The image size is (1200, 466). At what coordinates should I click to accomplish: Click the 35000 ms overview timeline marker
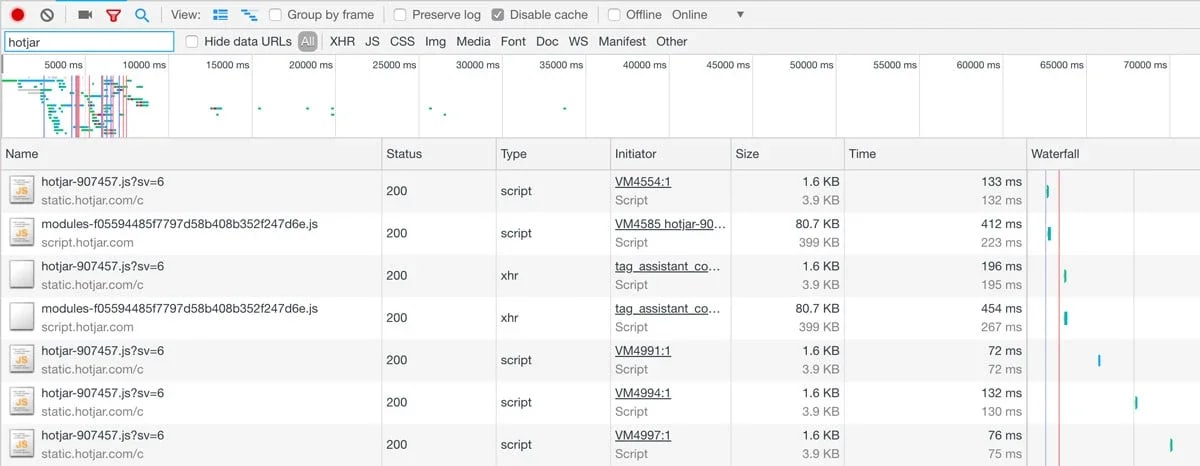[561, 65]
